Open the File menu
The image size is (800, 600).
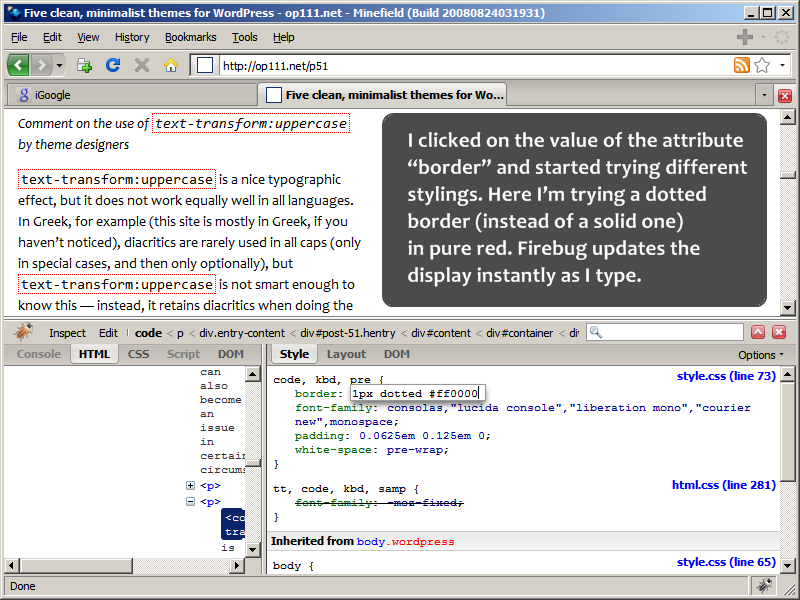pyautogui.click(x=19, y=37)
